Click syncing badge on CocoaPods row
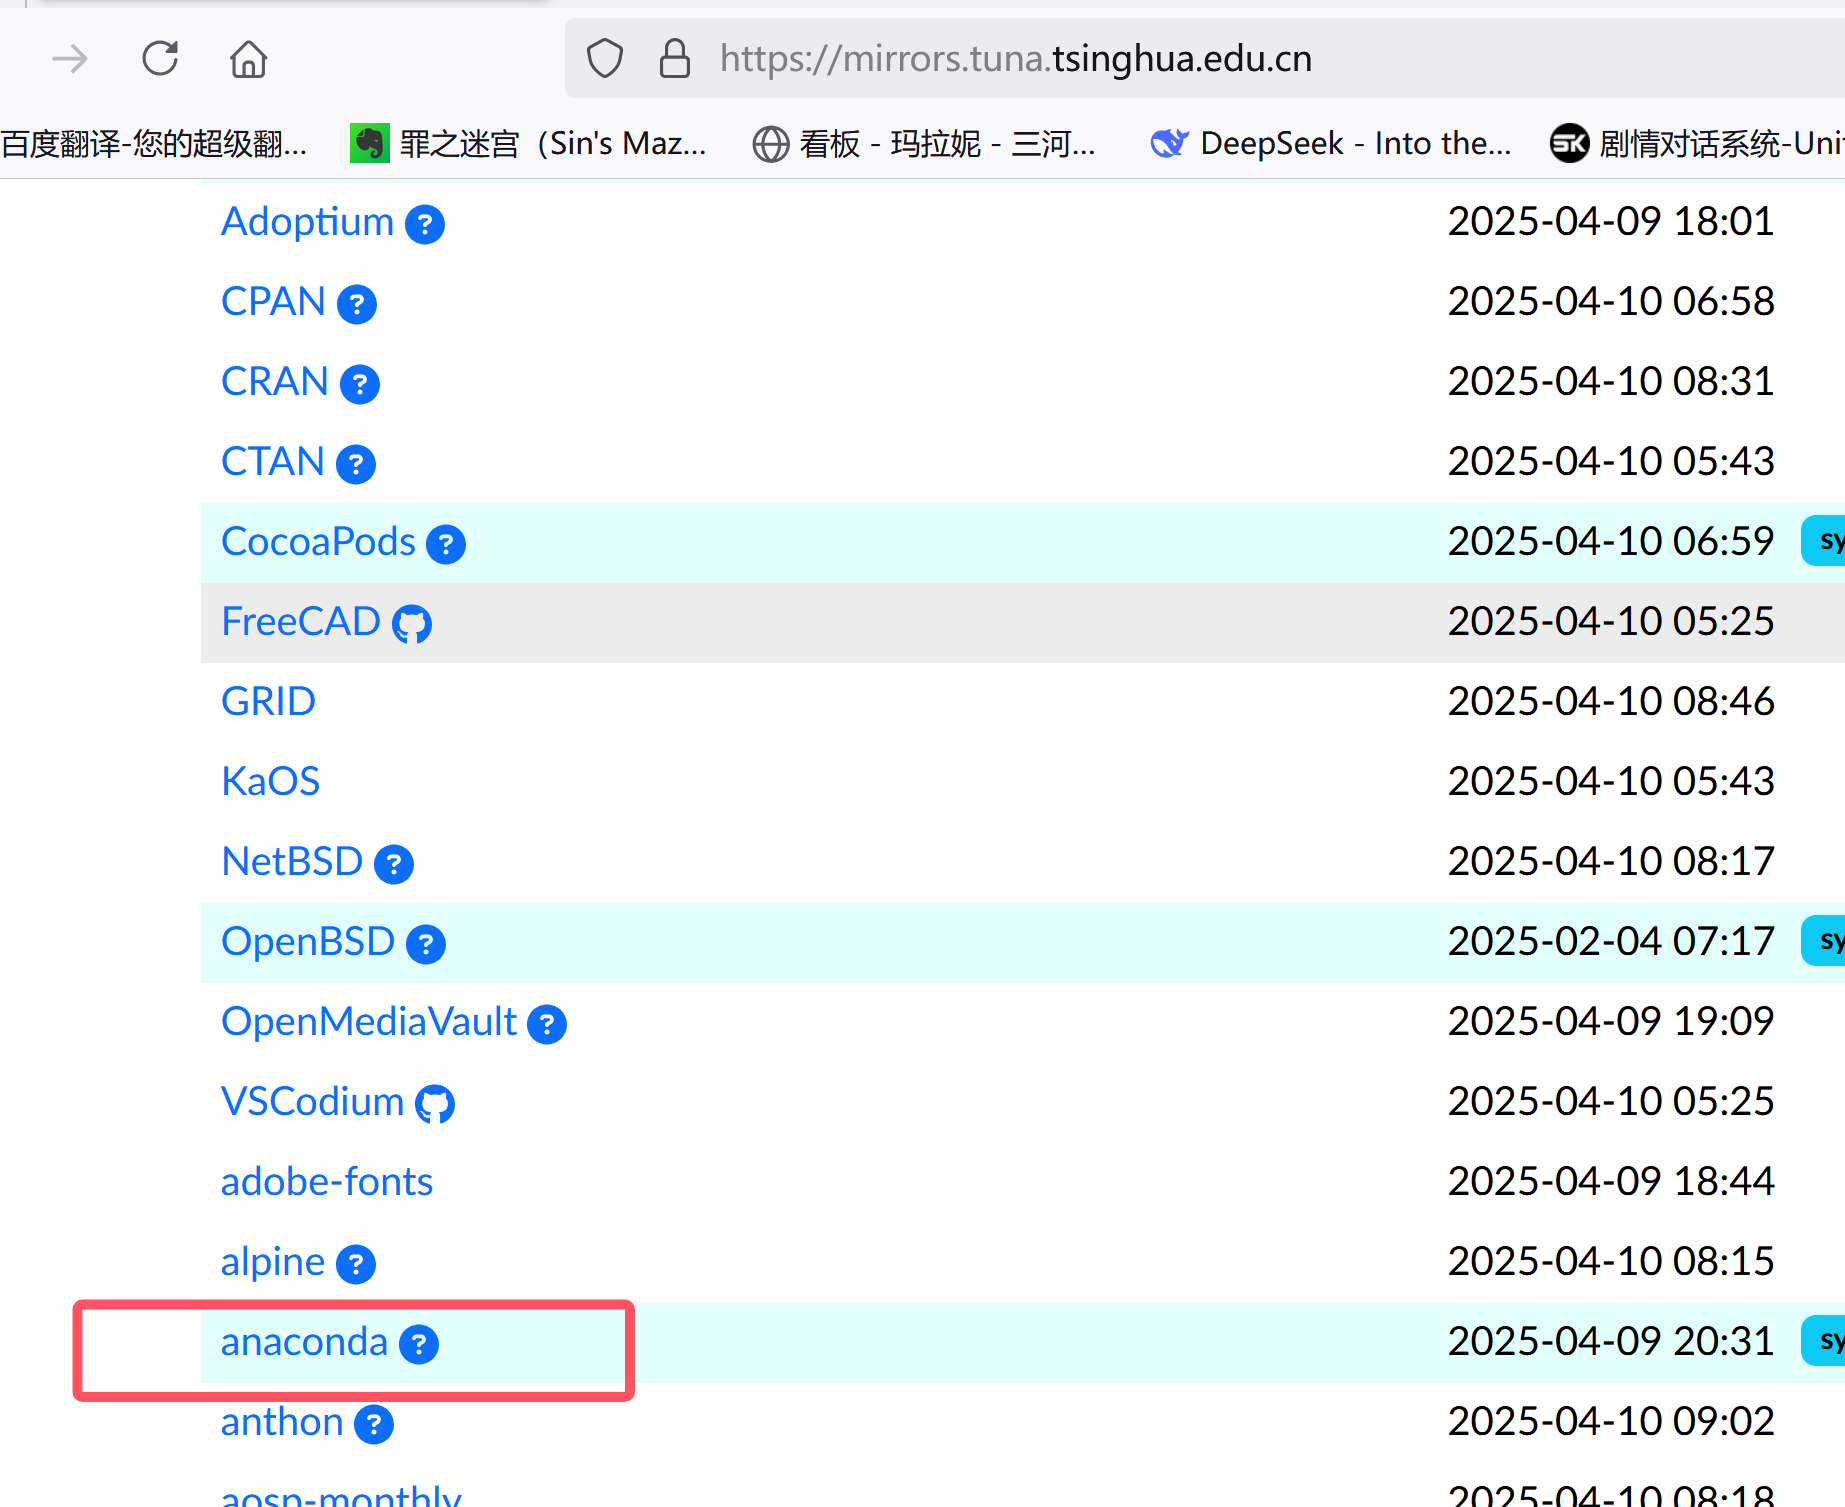Viewport: 1845px width, 1507px height. 1824,541
